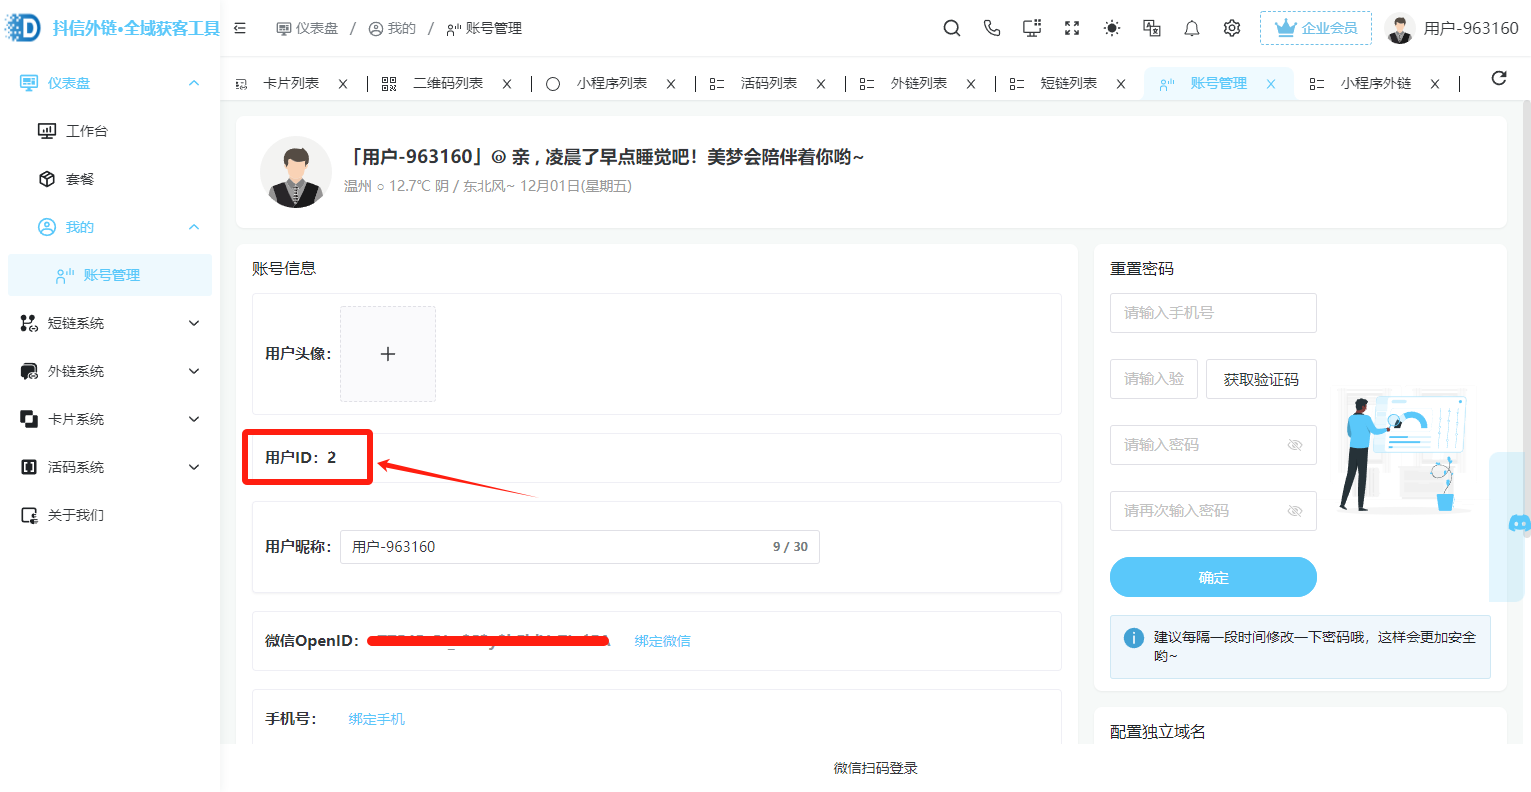Open settings gear icon

[x=1232, y=28]
